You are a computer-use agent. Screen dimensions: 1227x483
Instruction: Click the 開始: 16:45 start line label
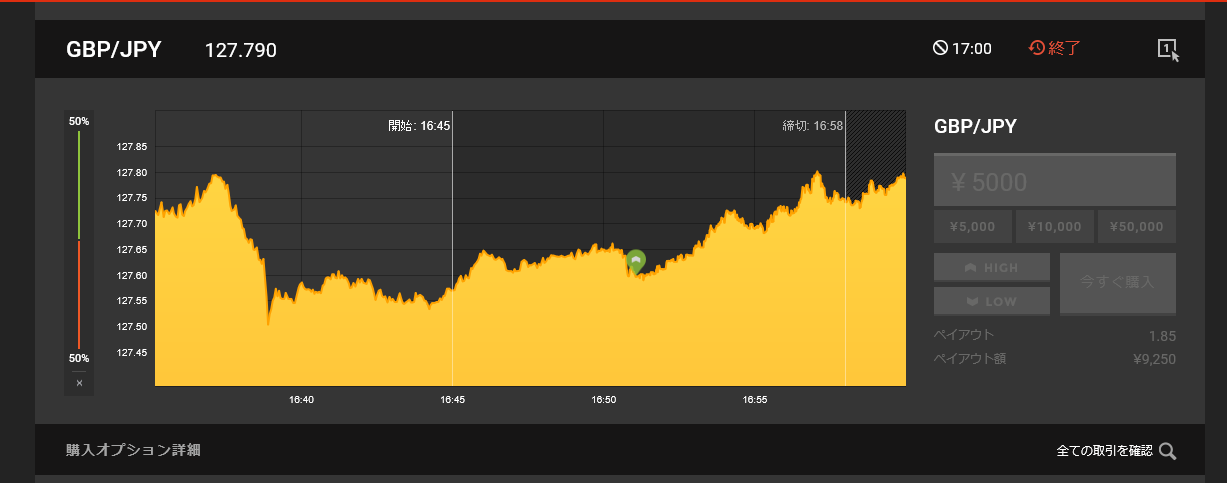coord(419,126)
